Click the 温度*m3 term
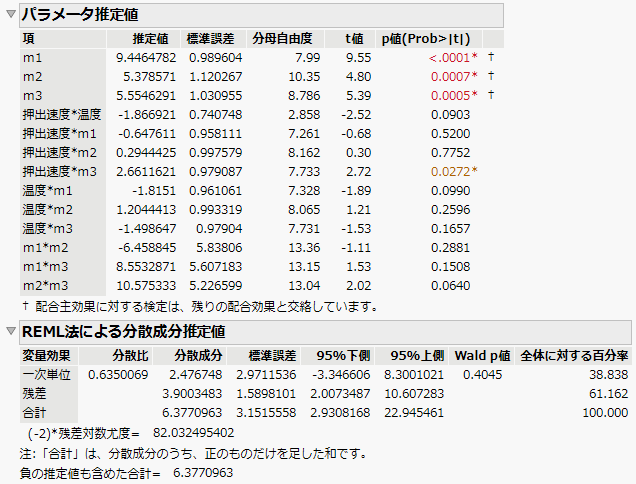 point(47,229)
